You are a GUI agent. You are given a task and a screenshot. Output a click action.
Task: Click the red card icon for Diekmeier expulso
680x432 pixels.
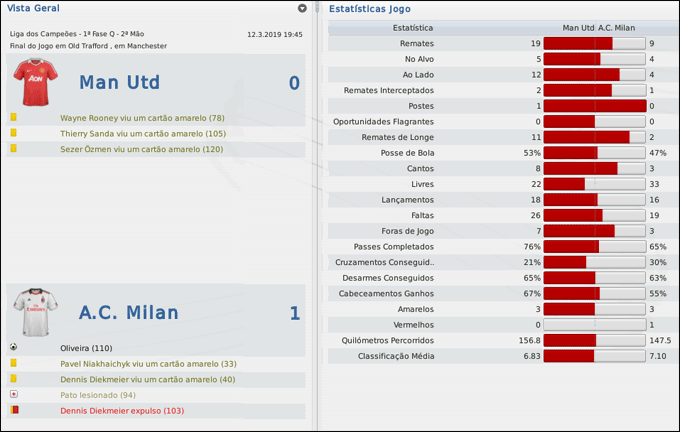[14, 410]
